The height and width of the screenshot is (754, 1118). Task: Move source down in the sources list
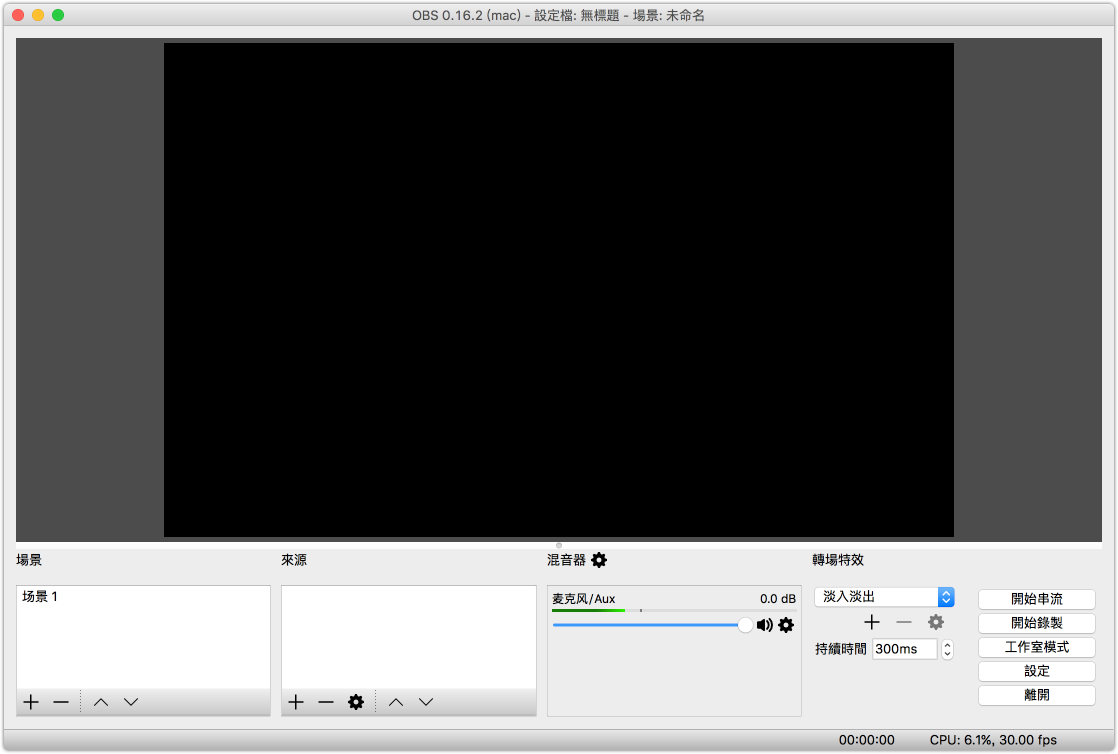[x=426, y=702]
